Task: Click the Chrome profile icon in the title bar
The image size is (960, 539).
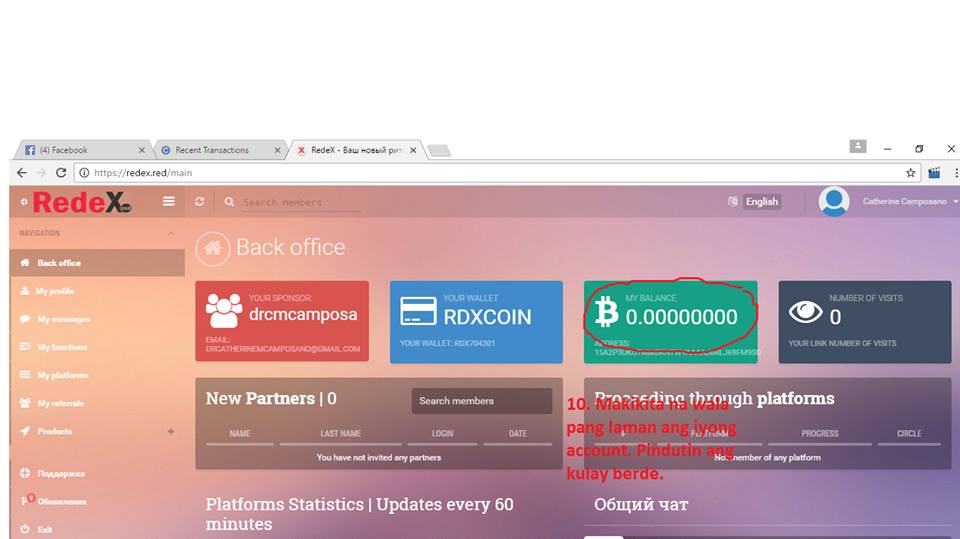Action: 858,146
